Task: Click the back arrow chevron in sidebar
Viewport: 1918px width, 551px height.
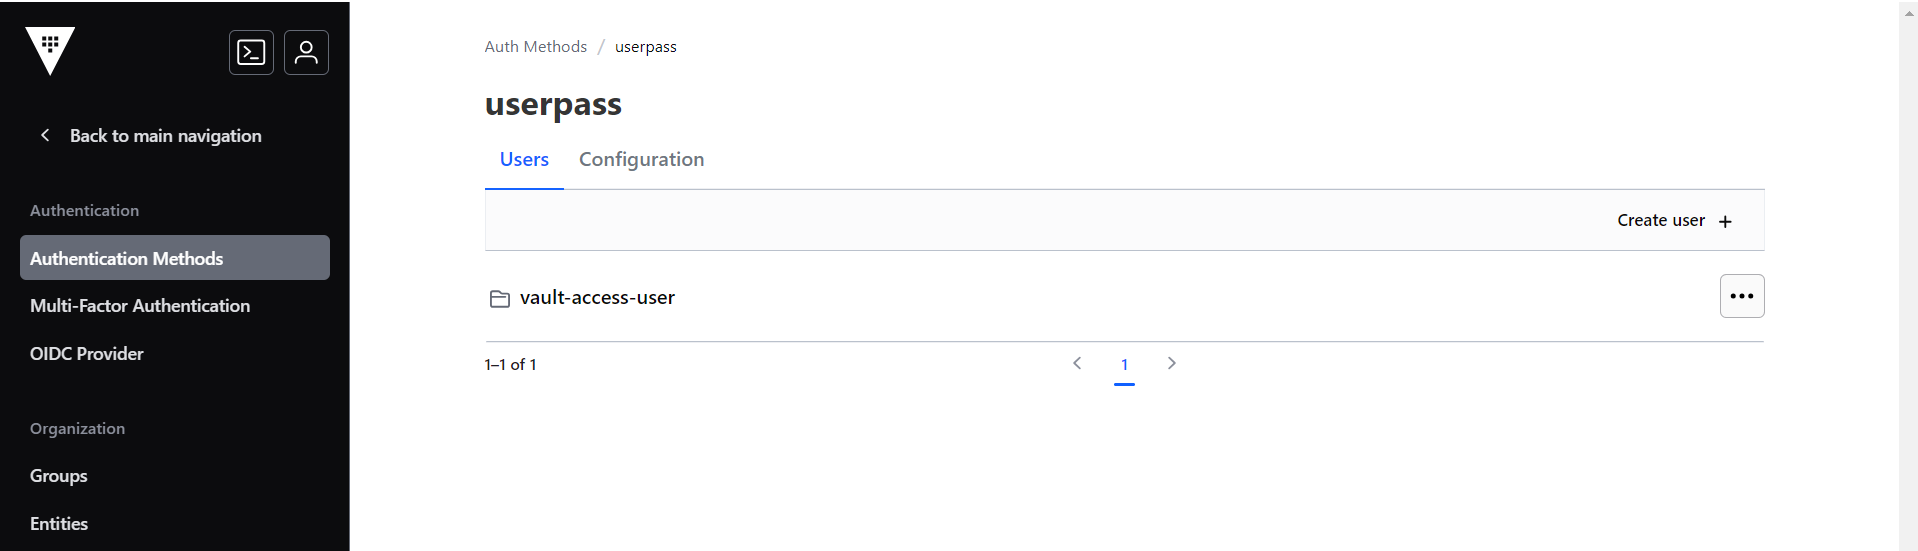Action: pyautogui.click(x=45, y=135)
